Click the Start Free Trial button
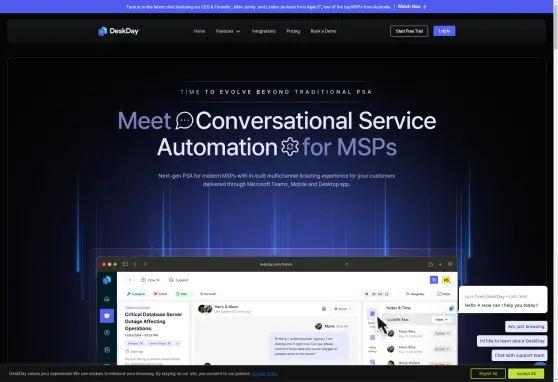The image size is (558, 382). (409, 31)
